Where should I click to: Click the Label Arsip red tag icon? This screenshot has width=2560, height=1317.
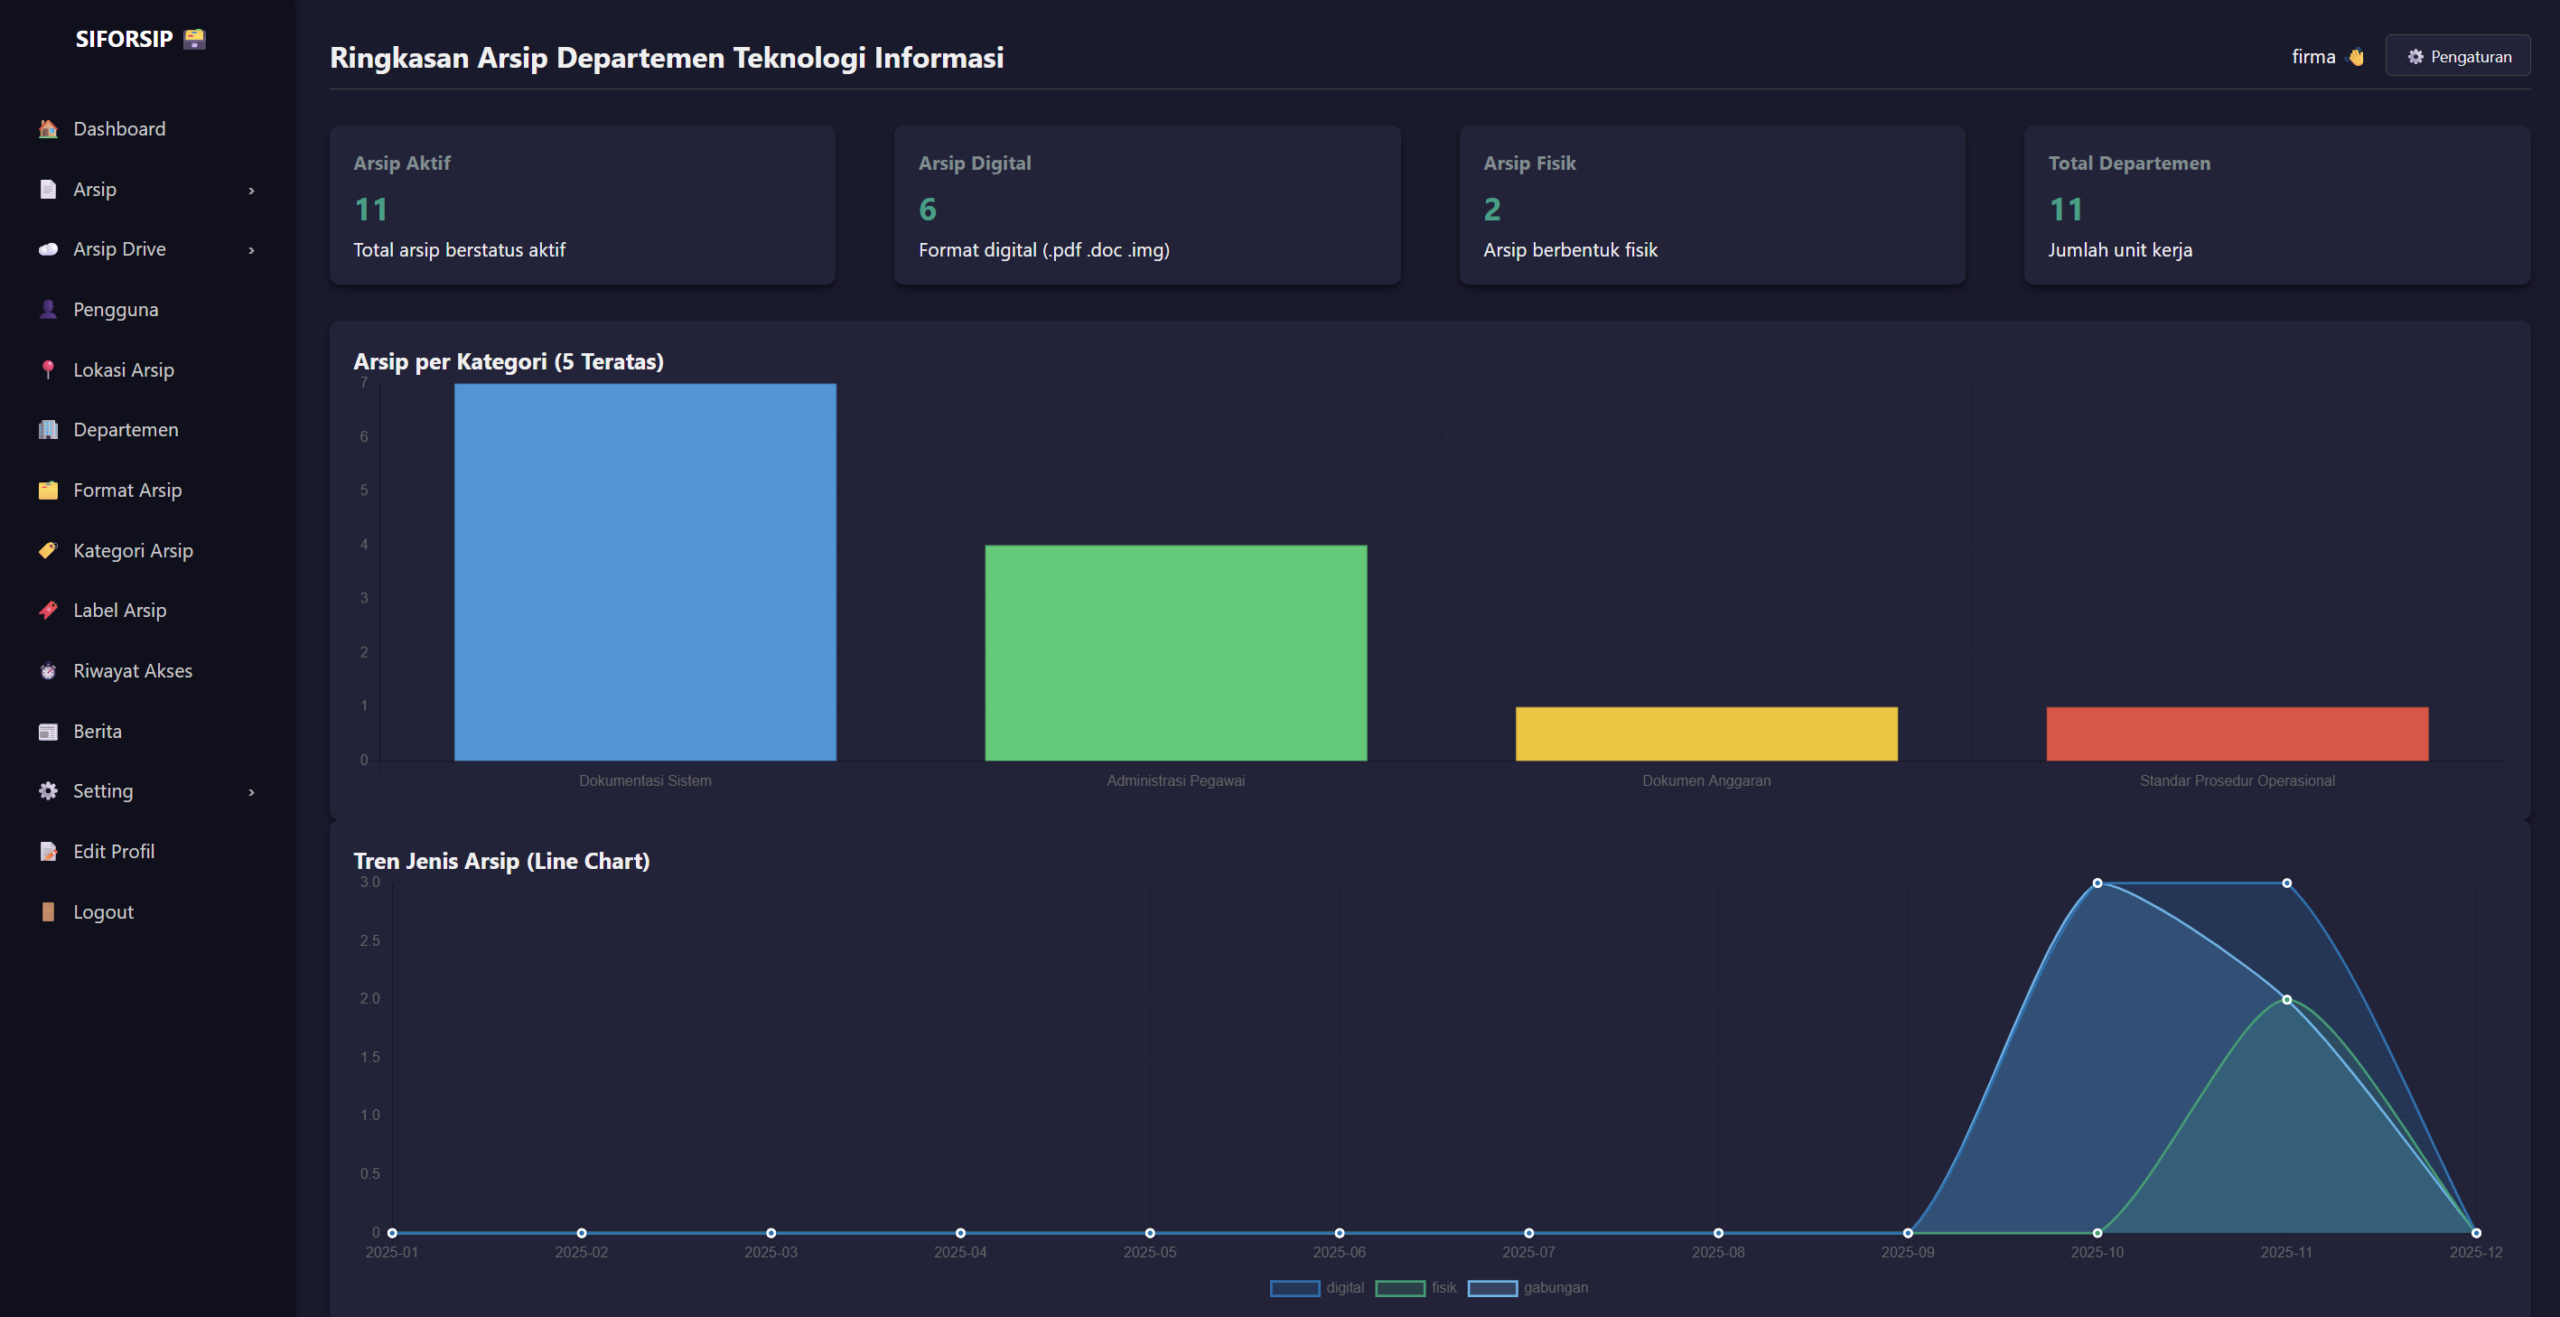47,610
